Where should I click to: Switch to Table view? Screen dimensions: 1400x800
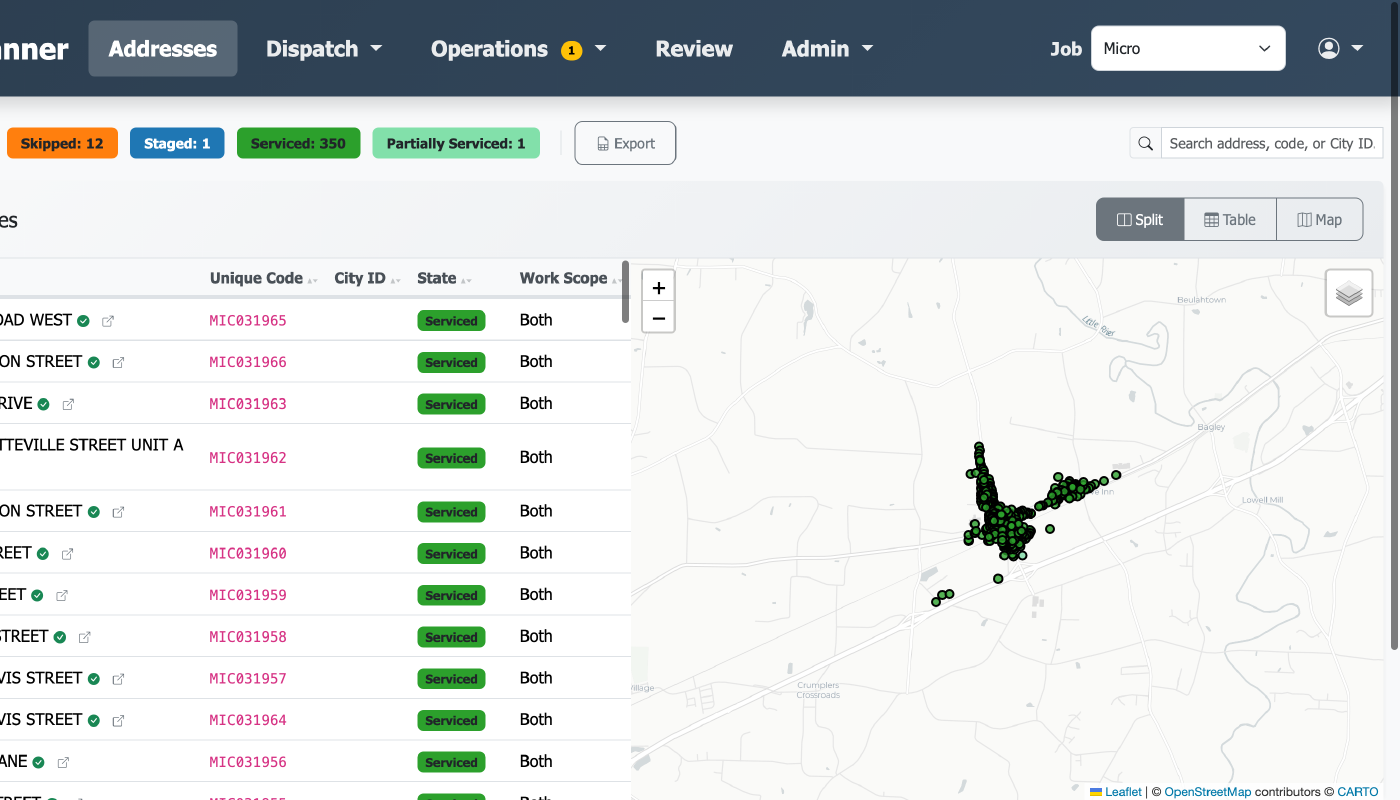pyautogui.click(x=1230, y=220)
